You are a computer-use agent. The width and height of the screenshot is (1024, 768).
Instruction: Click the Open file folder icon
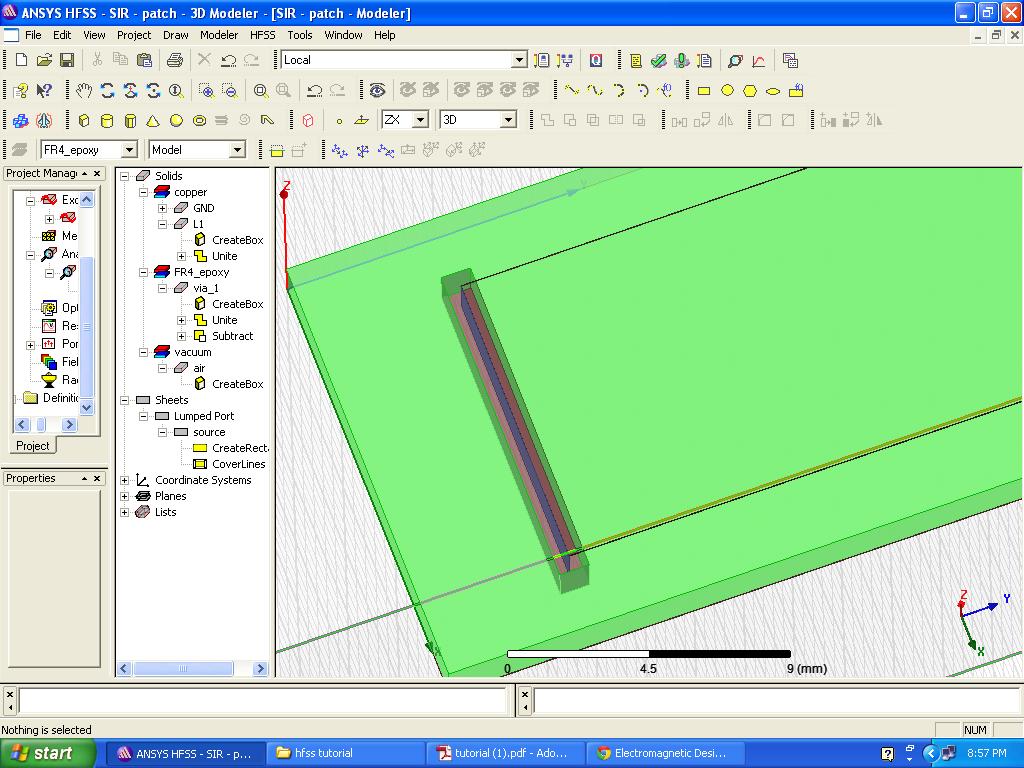click(x=44, y=60)
